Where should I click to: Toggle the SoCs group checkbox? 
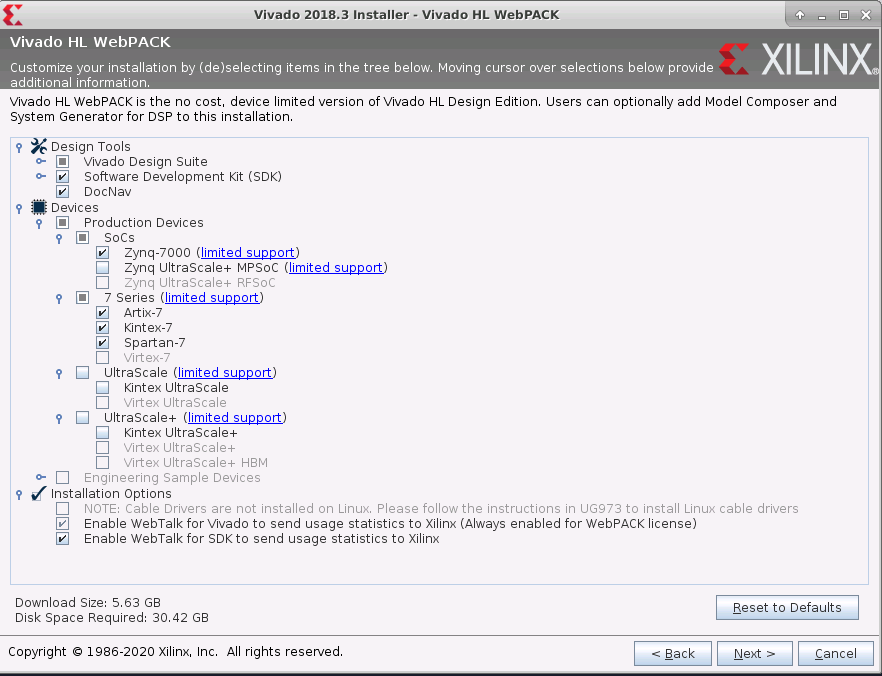coord(83,237)
